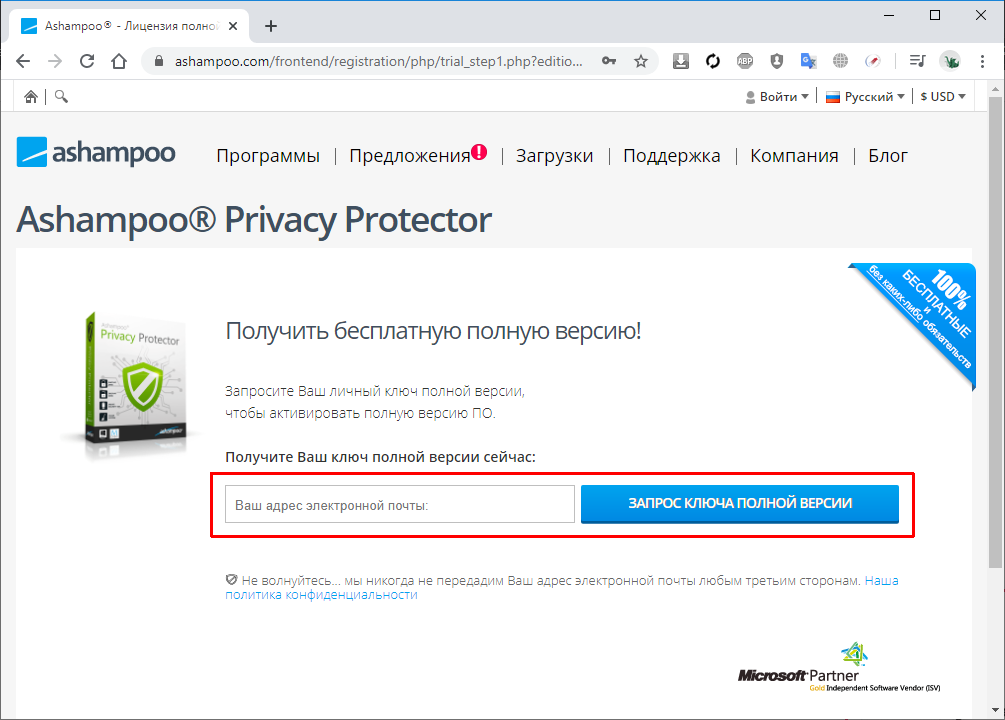This screenshot has height=720, width=1005.
Task: Click the key icon in the address bar
Action: 609,60
